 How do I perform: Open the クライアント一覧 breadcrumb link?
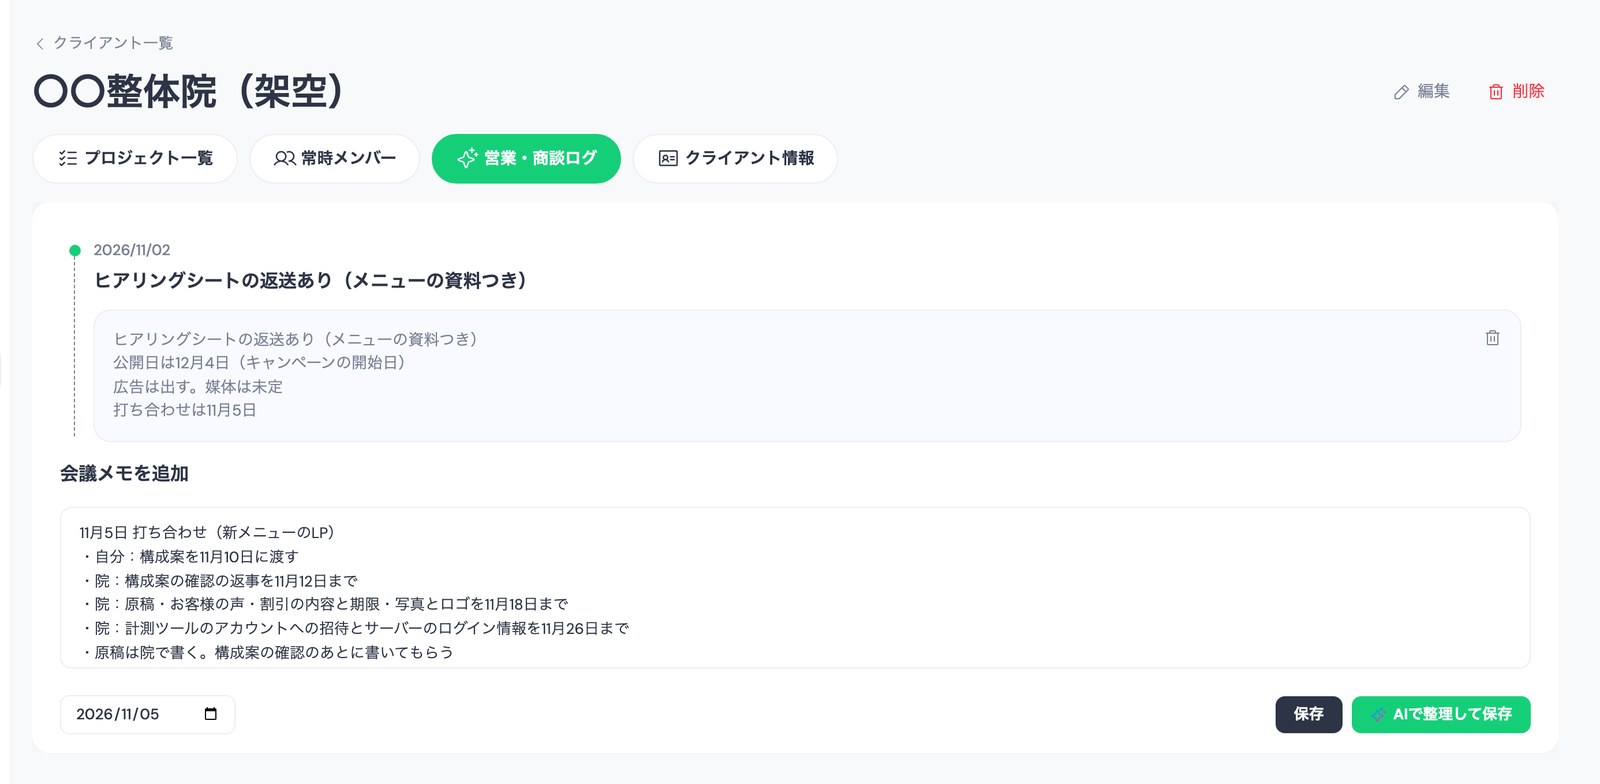[x=113, y=43]
